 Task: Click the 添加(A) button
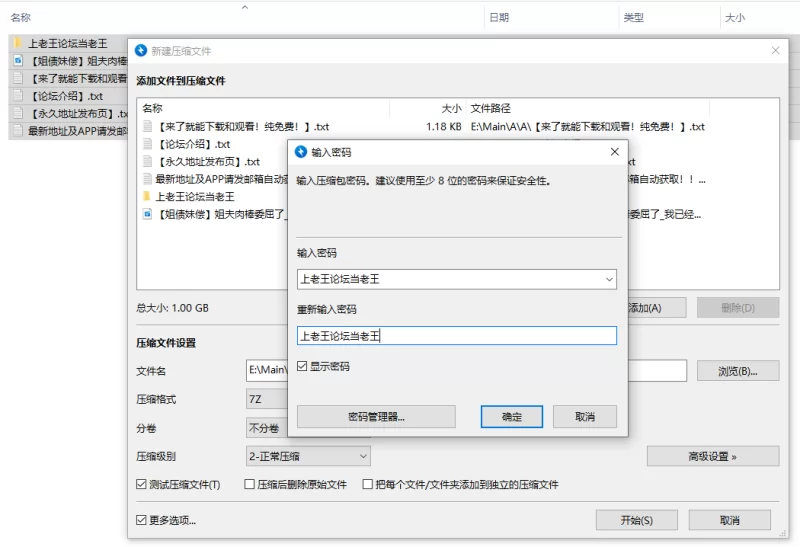656,308
